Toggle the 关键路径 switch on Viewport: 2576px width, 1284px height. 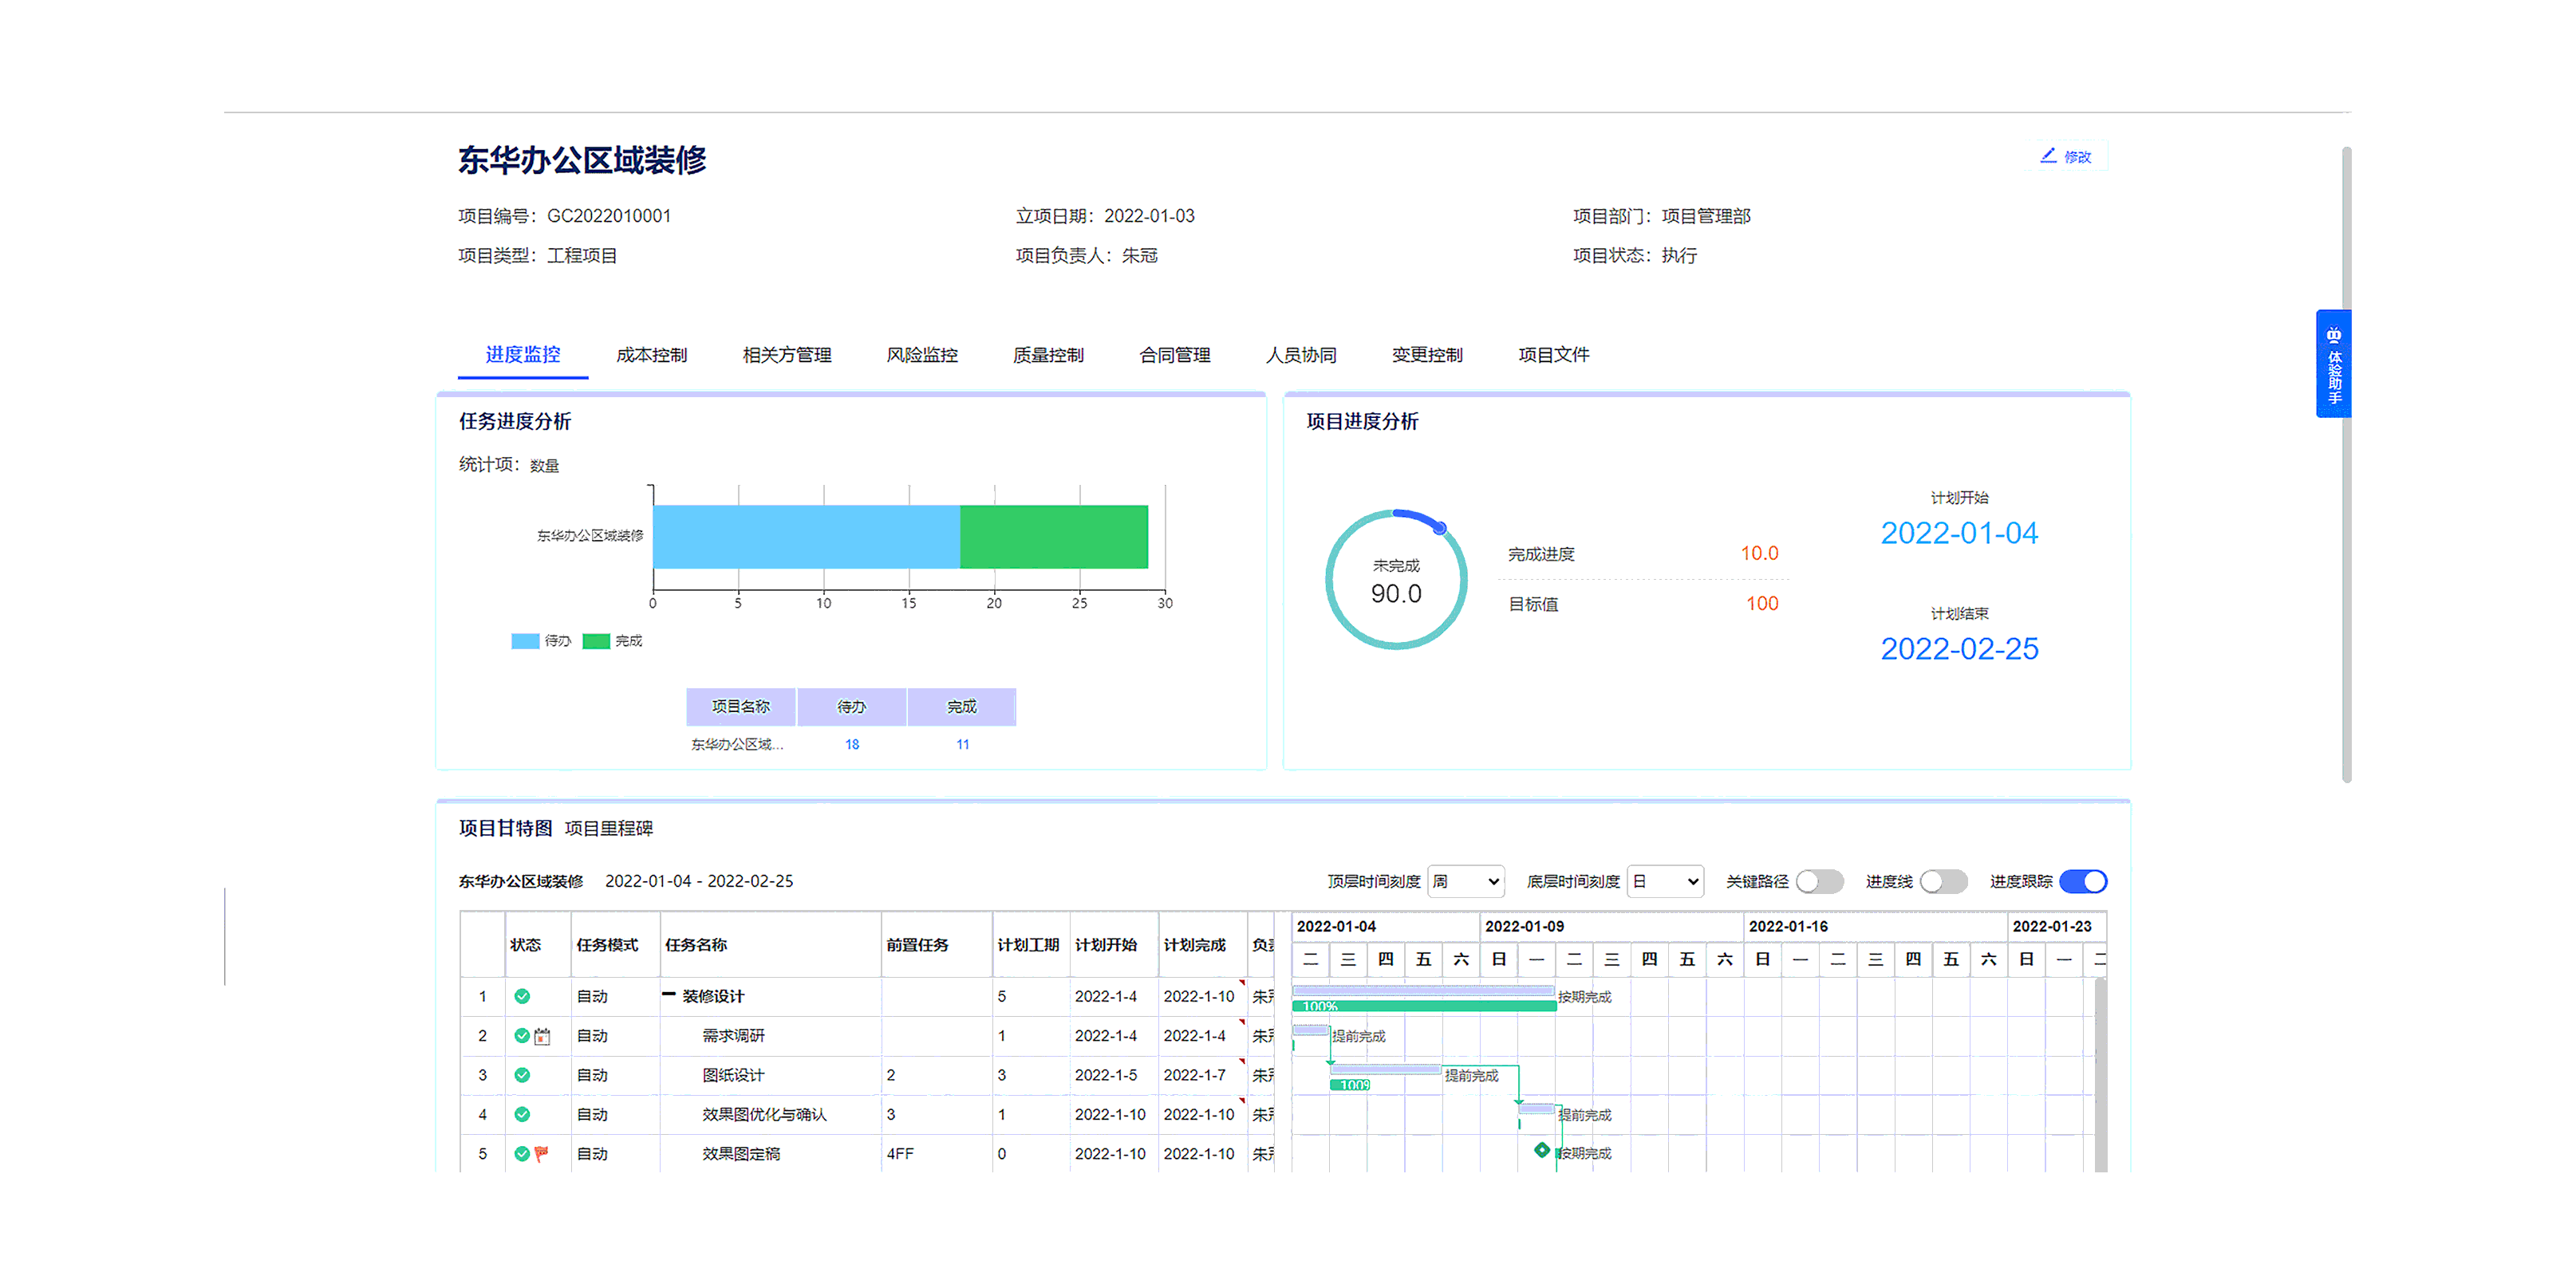tap(1819, 881)
